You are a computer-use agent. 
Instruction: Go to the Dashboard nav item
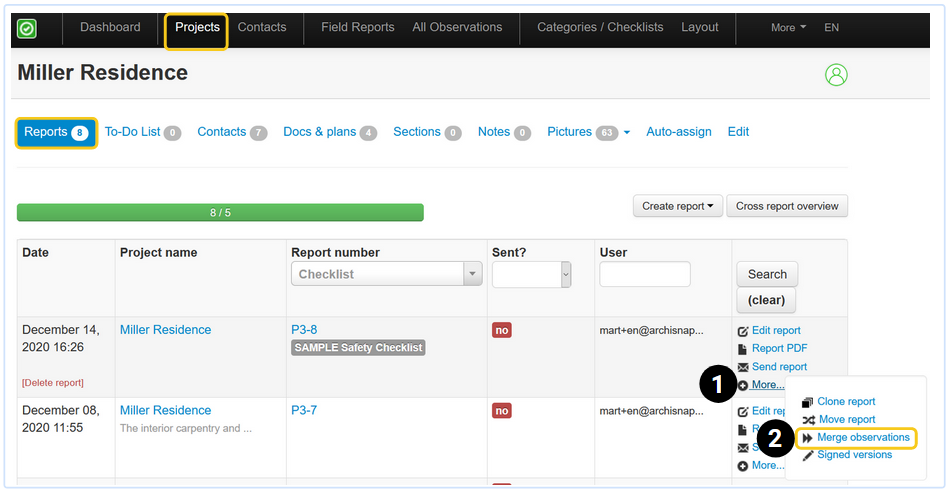(110, 27)
